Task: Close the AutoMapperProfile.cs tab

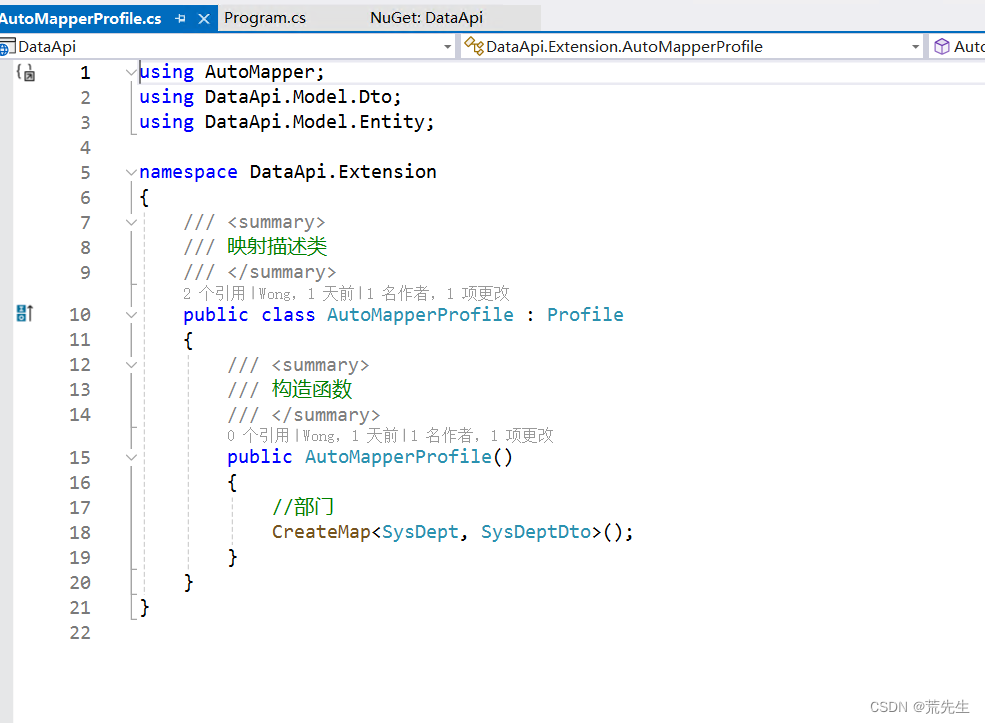Action: point(204,19)
